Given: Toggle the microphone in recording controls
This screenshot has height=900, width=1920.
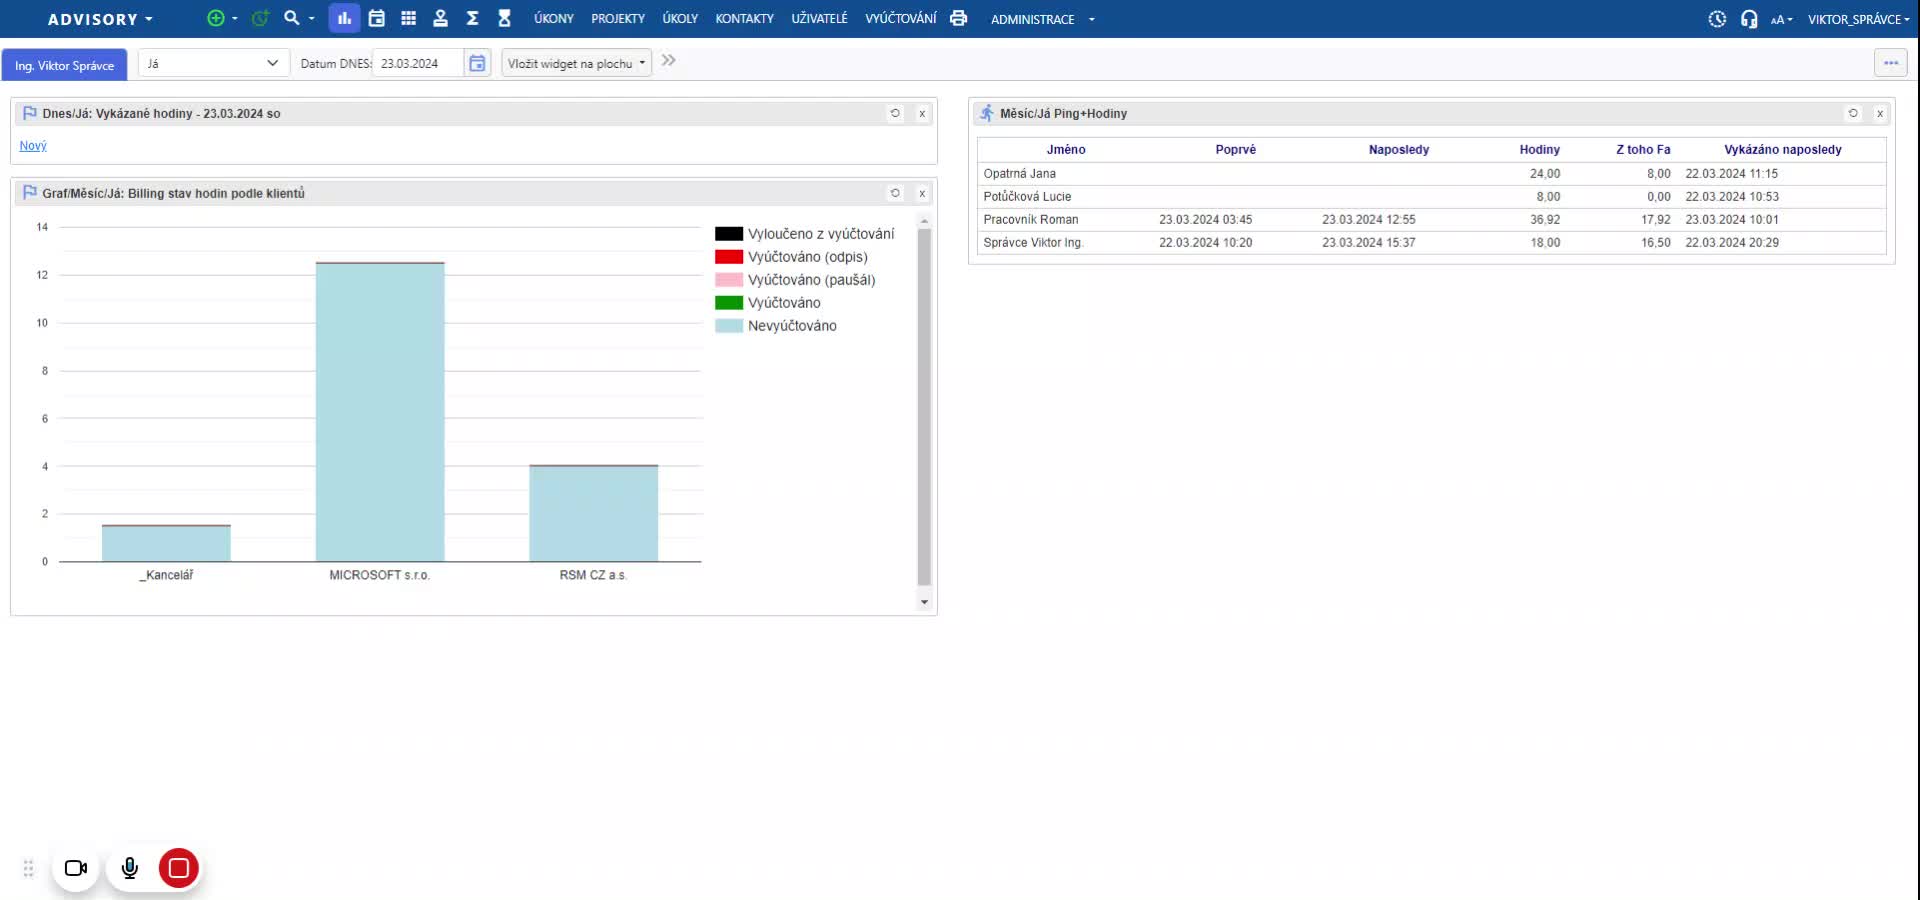Looking at the screenshot, I should pos(129,868).
